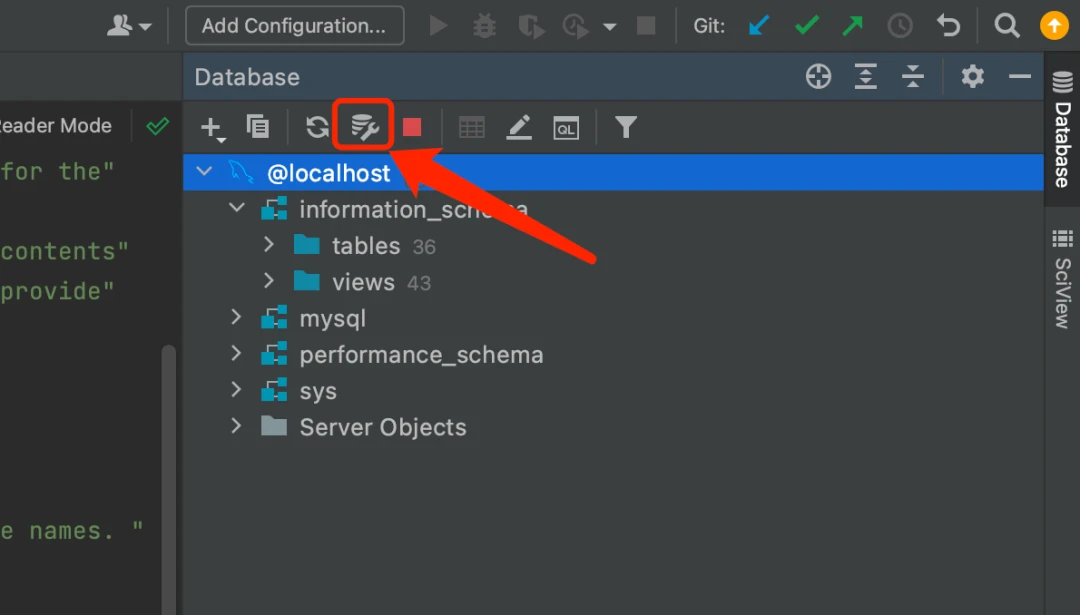
Task: Open the table editor grid icon
Action: 471,127
